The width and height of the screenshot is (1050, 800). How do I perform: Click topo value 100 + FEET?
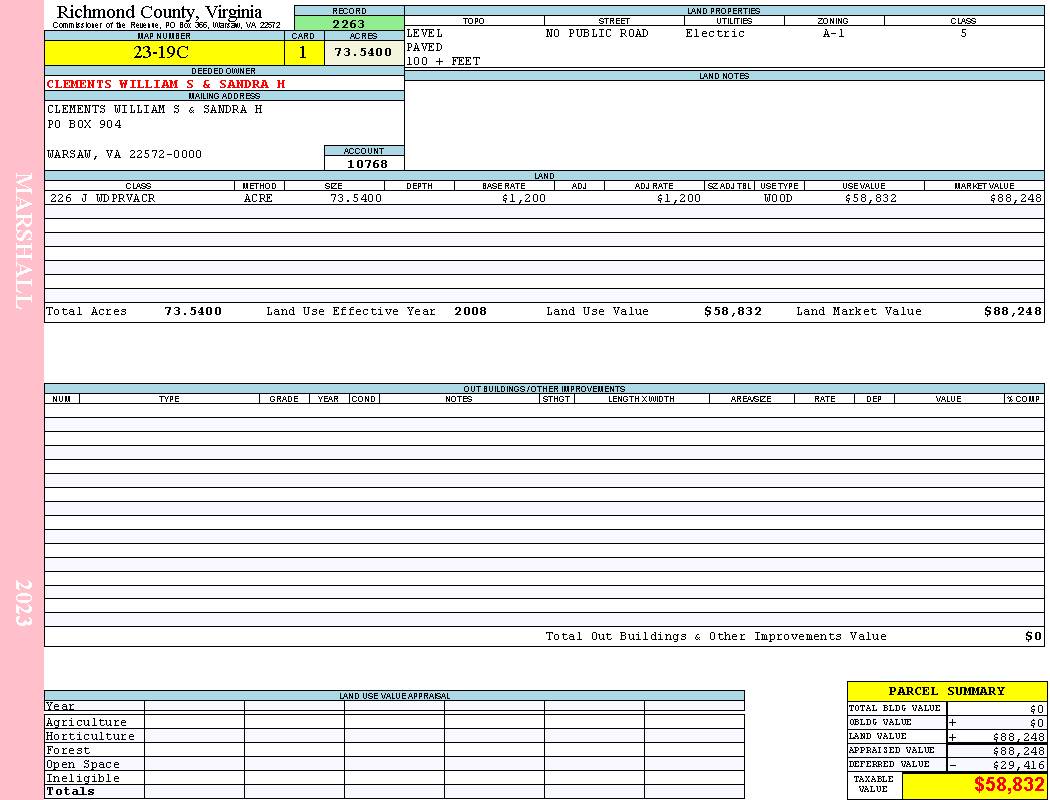click(443, 61)
